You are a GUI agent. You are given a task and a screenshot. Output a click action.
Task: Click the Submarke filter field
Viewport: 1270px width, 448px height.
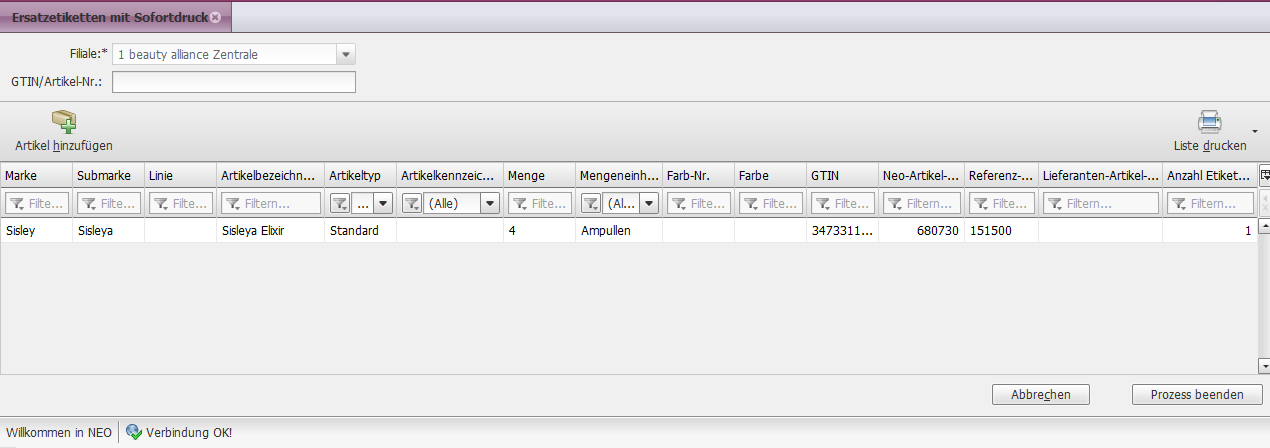click(x=109, y=203)
